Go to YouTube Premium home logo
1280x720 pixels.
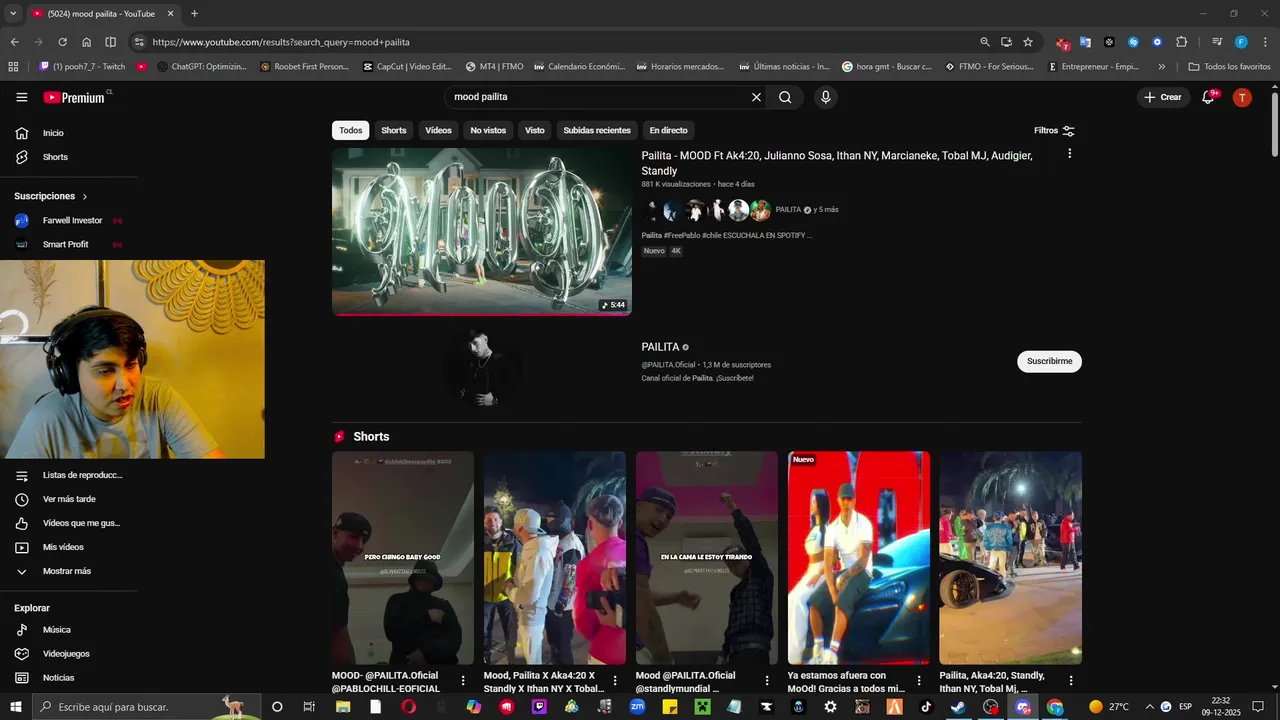coord(74,97)
